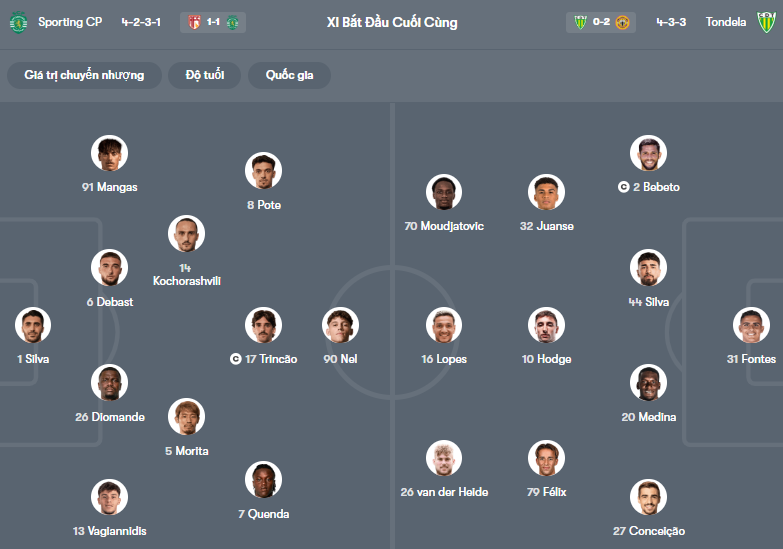
Task: Open the 1-1 last match result badge
Action: coord(213,22)
